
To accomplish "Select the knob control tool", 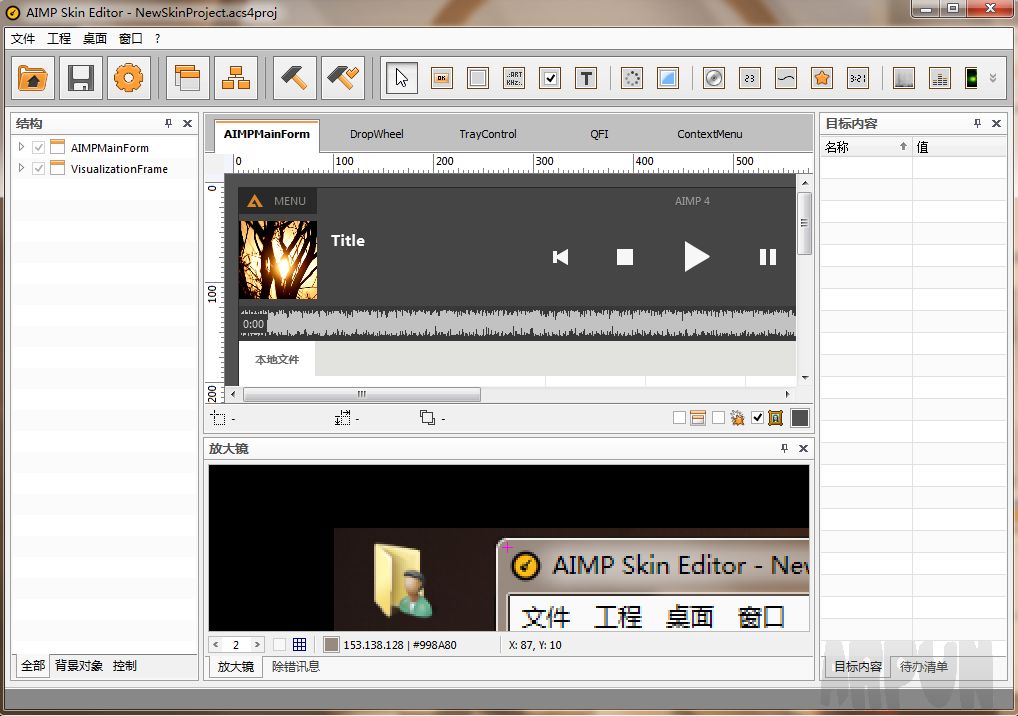I will click(713, 78).
